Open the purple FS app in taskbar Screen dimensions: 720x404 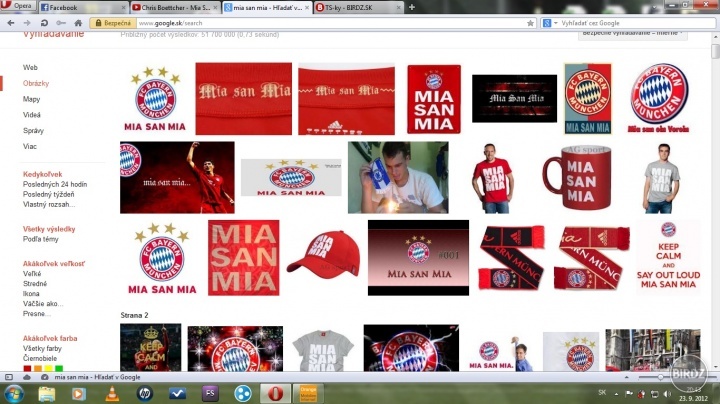(x=210, y=393)
